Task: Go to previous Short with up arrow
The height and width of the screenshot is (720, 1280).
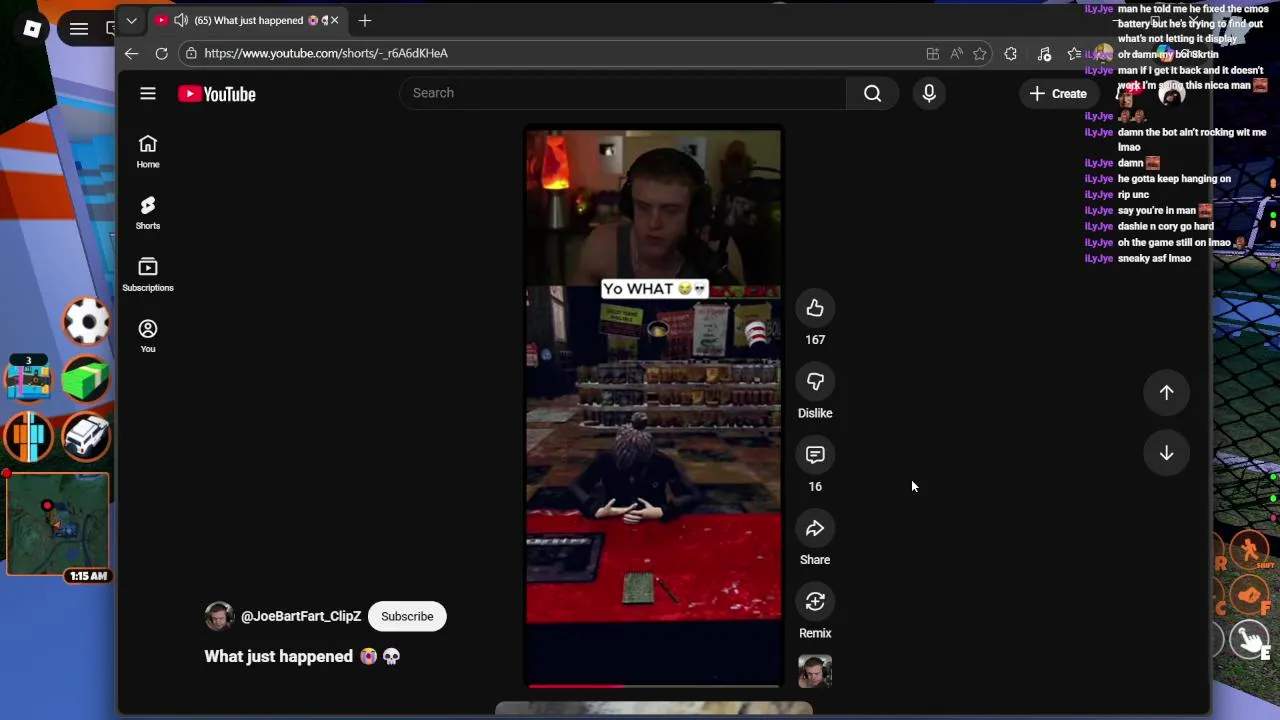Action: [1166, 392]
